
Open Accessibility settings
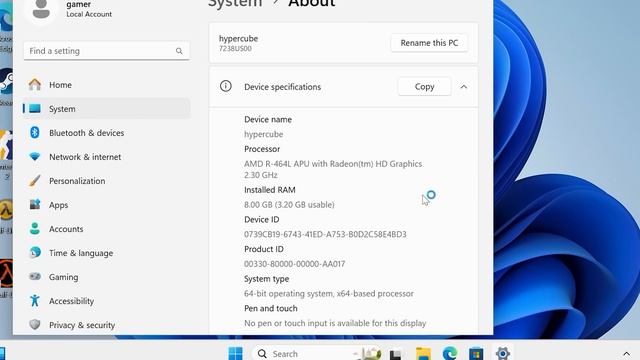pos(106,301)
